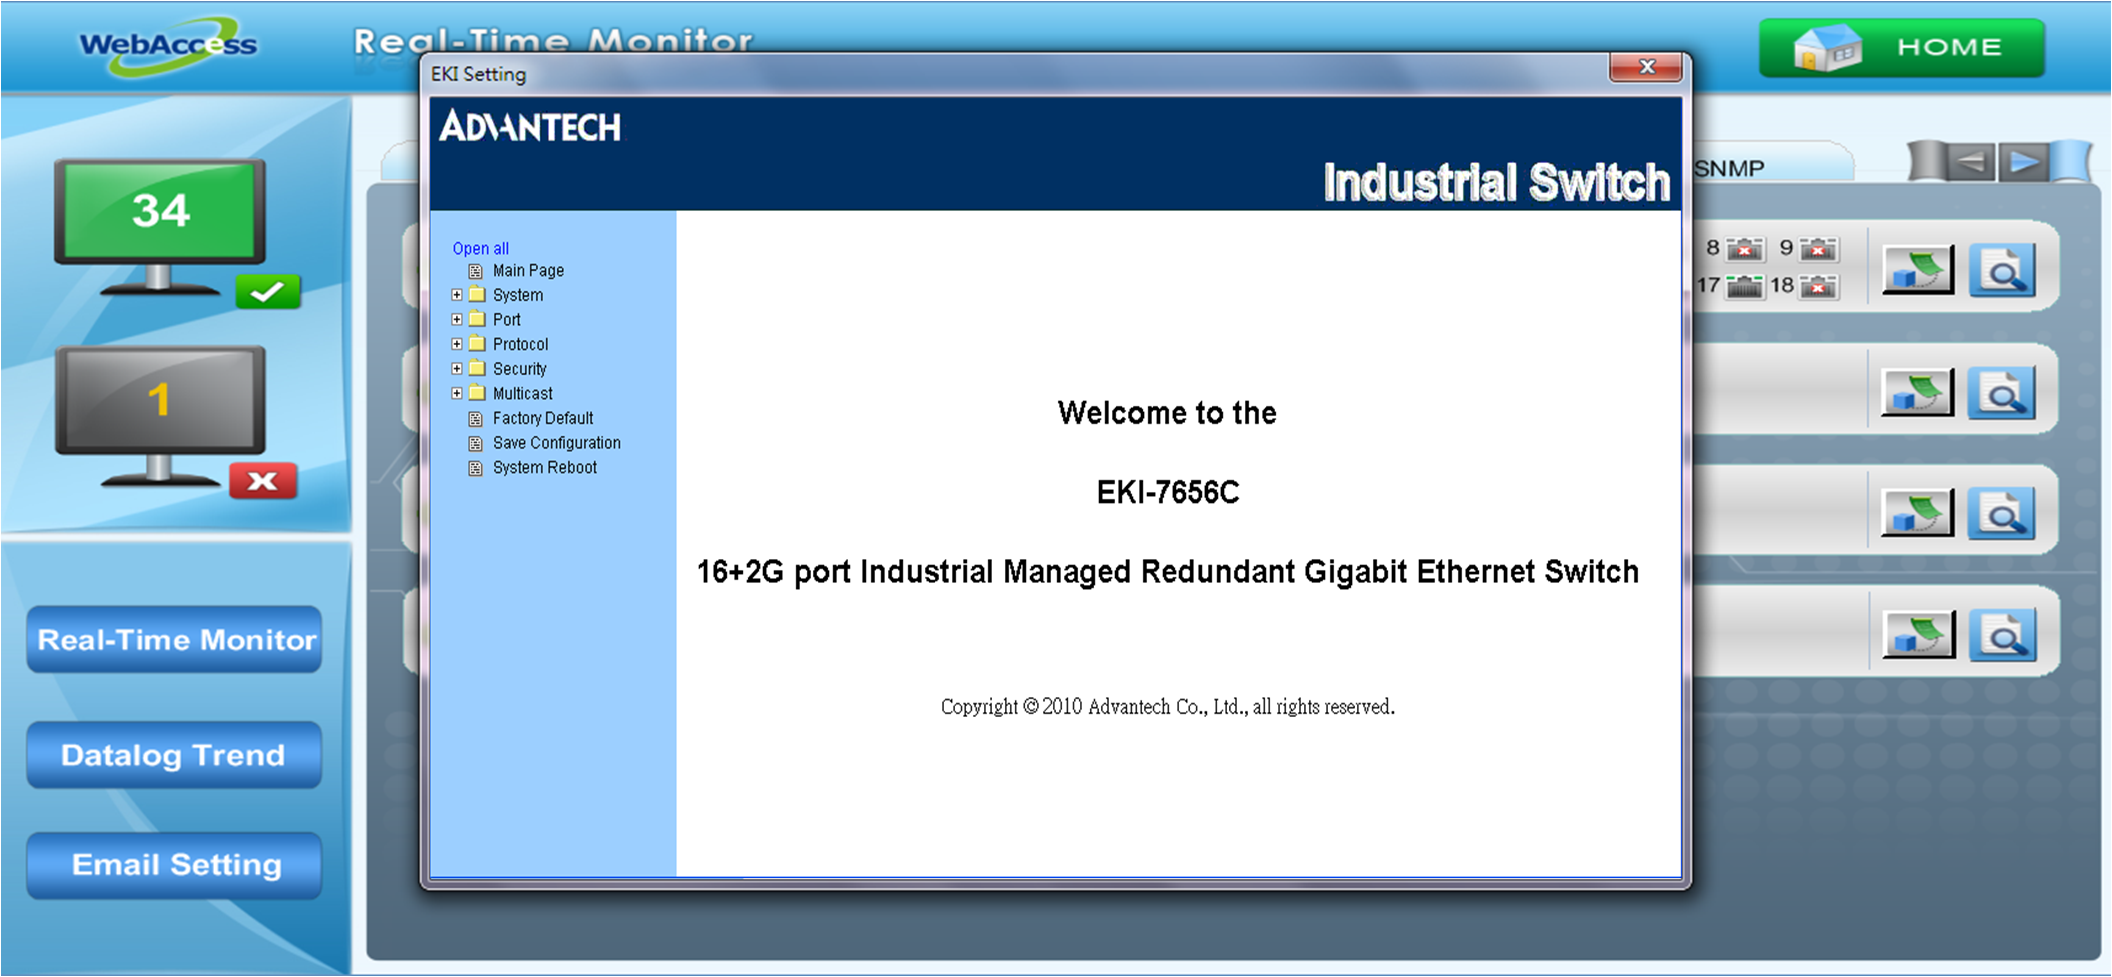Click the Port folder icon
The image size is (2112, 977).
[x=477, y=319]
